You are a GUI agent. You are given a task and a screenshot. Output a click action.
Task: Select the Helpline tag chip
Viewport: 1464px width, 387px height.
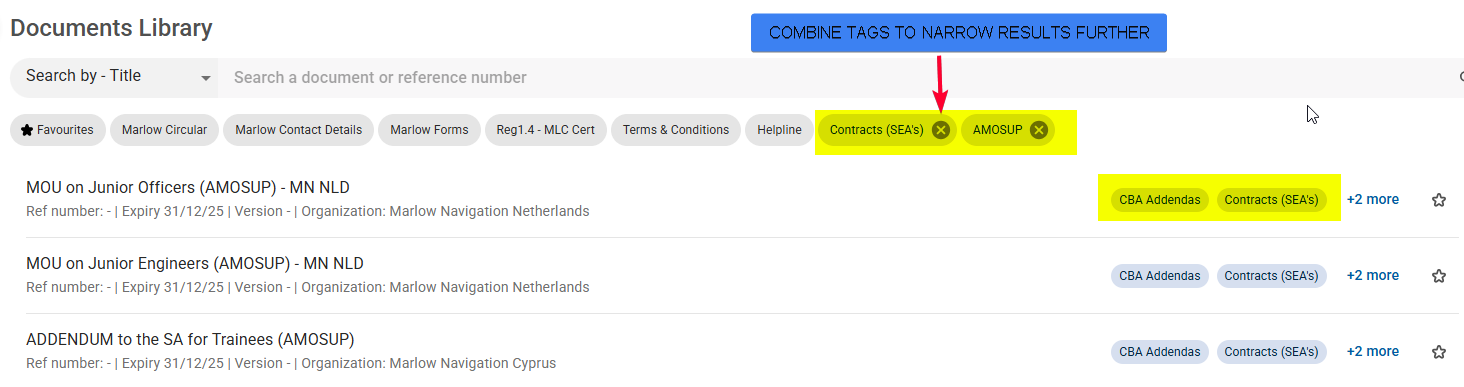[x=779, y=130]
